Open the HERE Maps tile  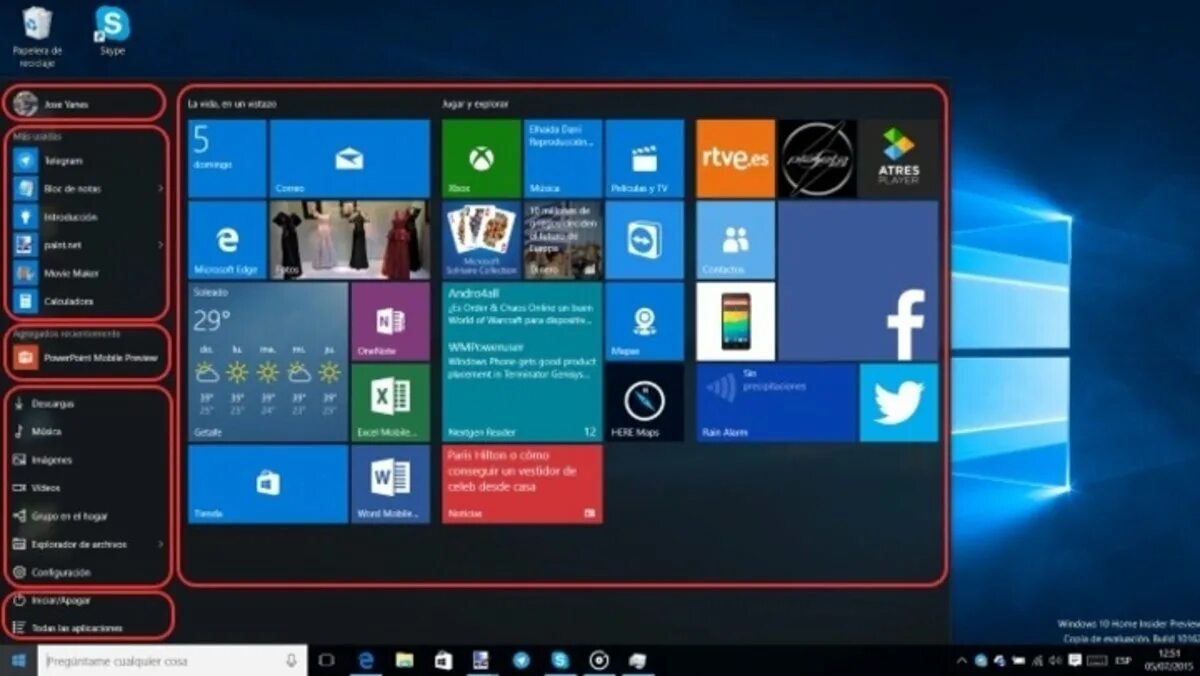[644, 402]
